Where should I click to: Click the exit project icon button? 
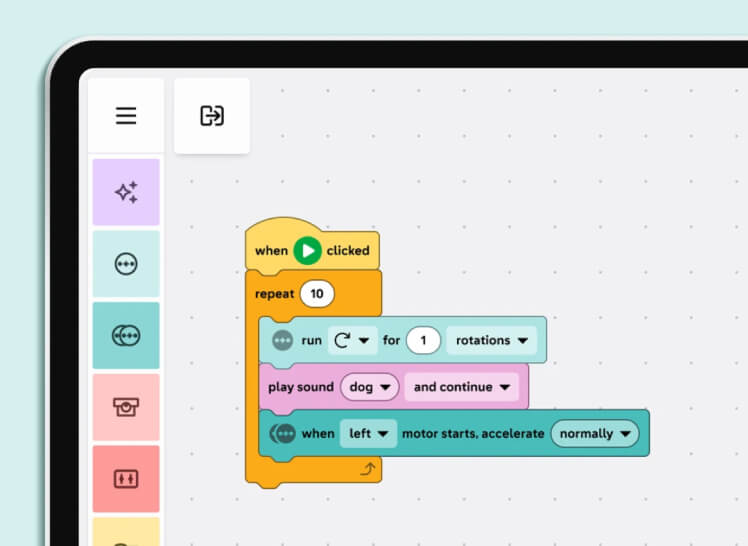(x=211, y=116)
